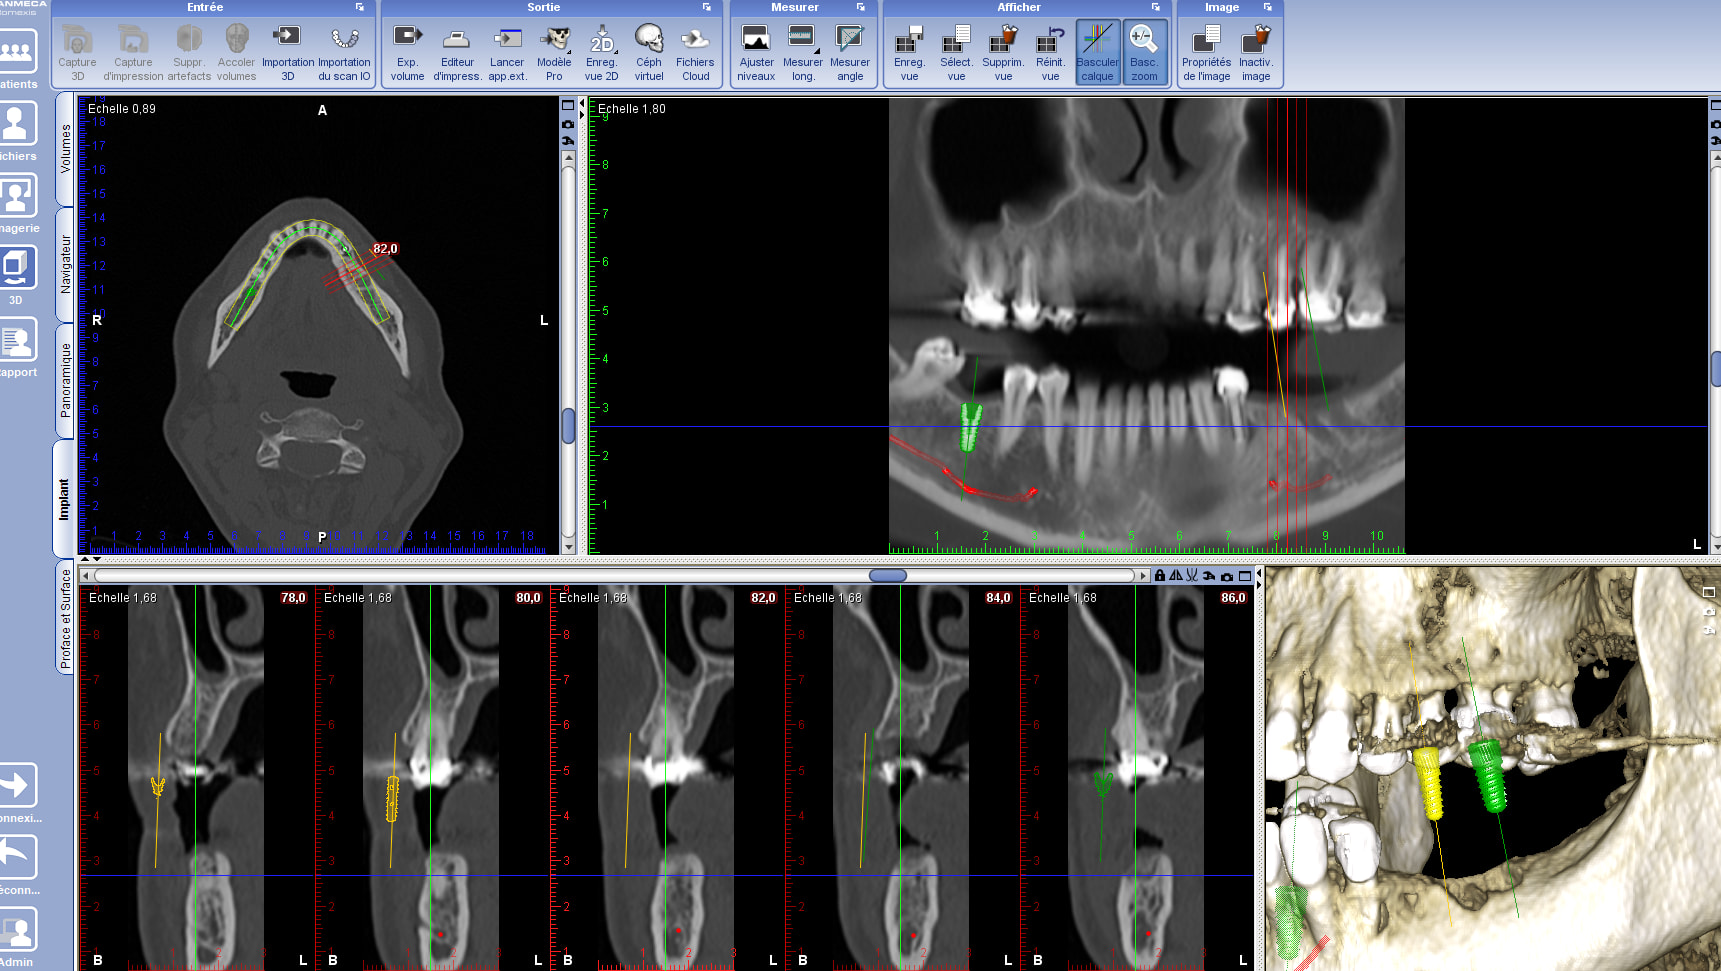This screenshot has width=1721, height=971.
Task: Toggle the lock icon above cross-sections
Action: (x=1160, y=576)
